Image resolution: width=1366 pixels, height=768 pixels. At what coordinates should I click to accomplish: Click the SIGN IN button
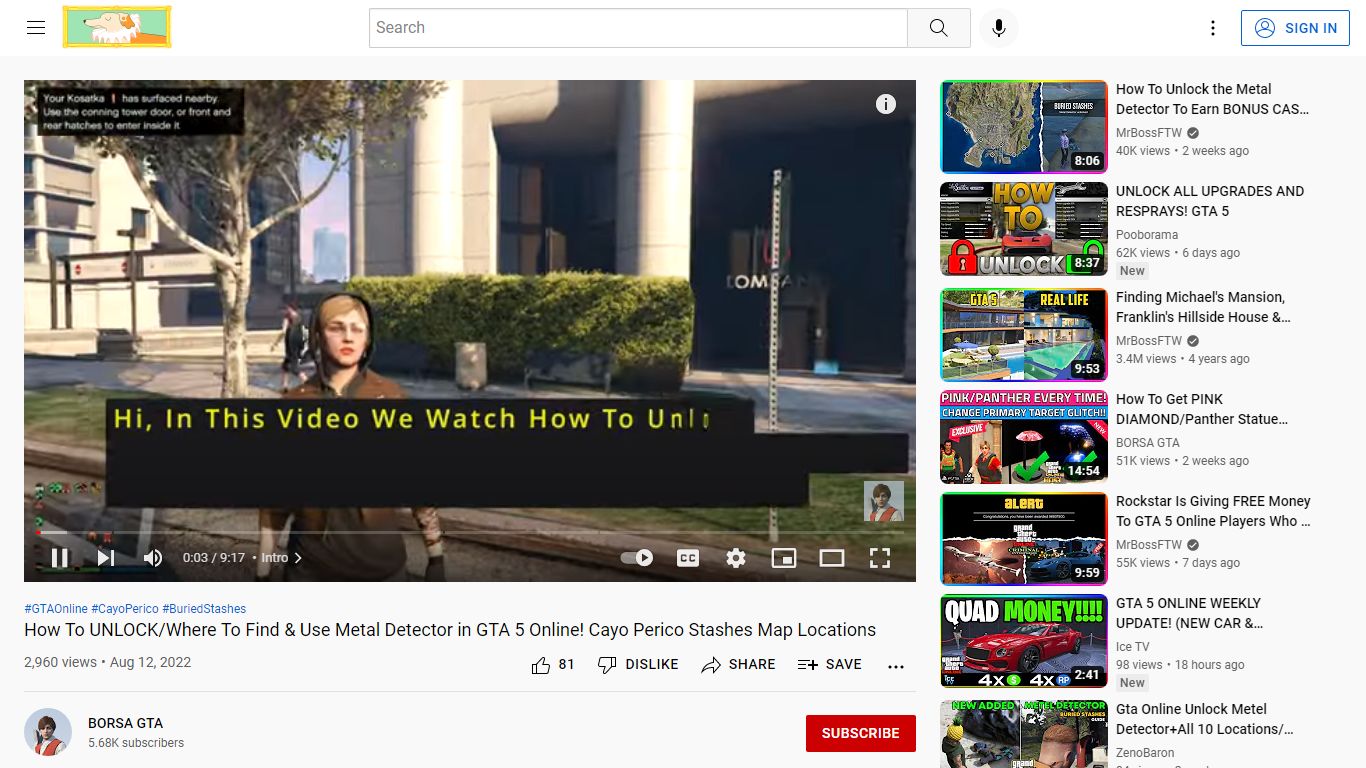(x=1295, y=28)
